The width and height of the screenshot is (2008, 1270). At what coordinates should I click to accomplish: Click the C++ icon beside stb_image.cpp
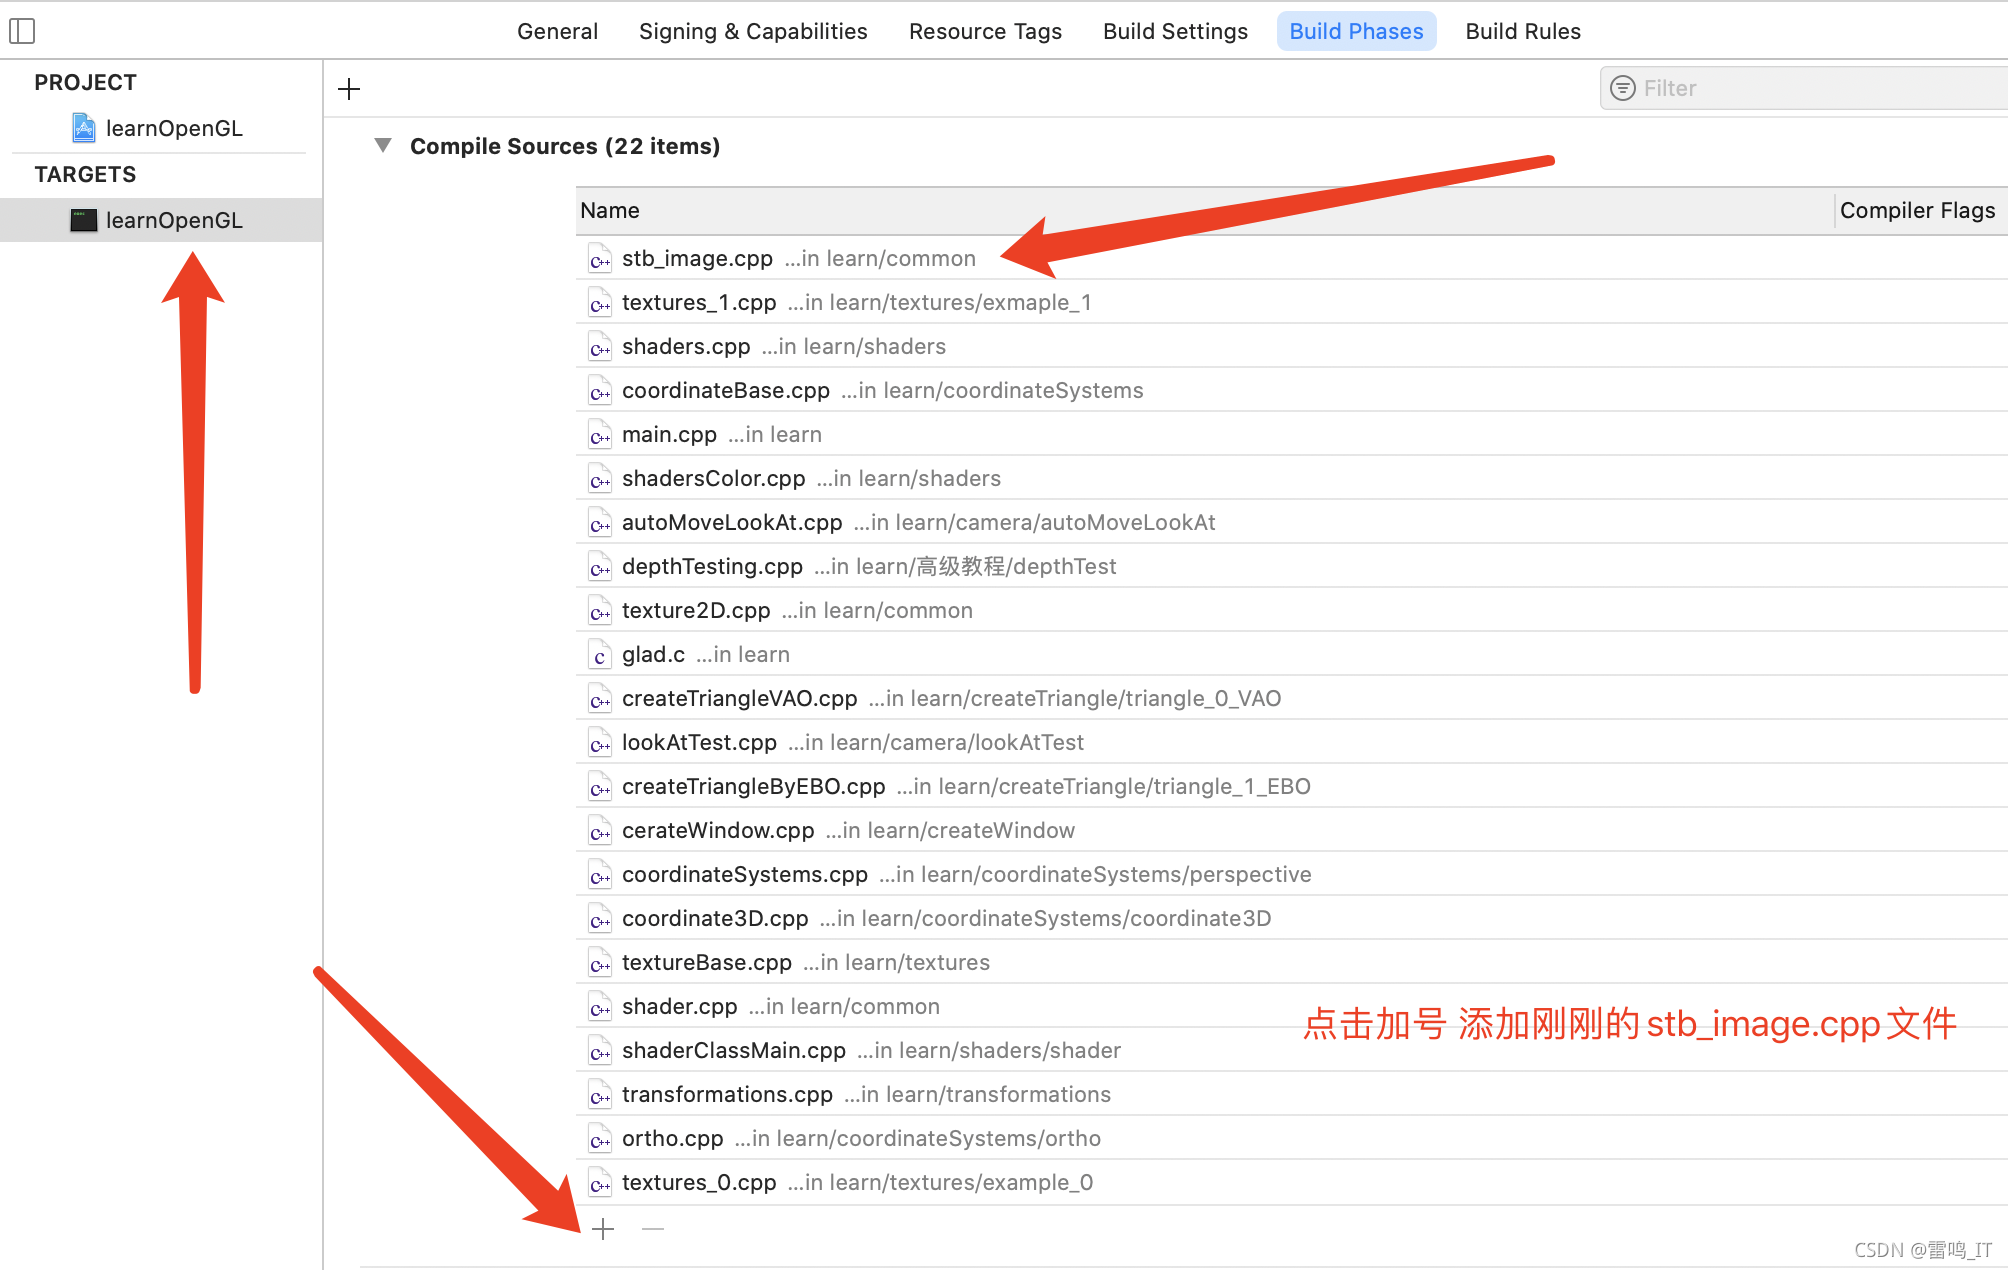600,258
